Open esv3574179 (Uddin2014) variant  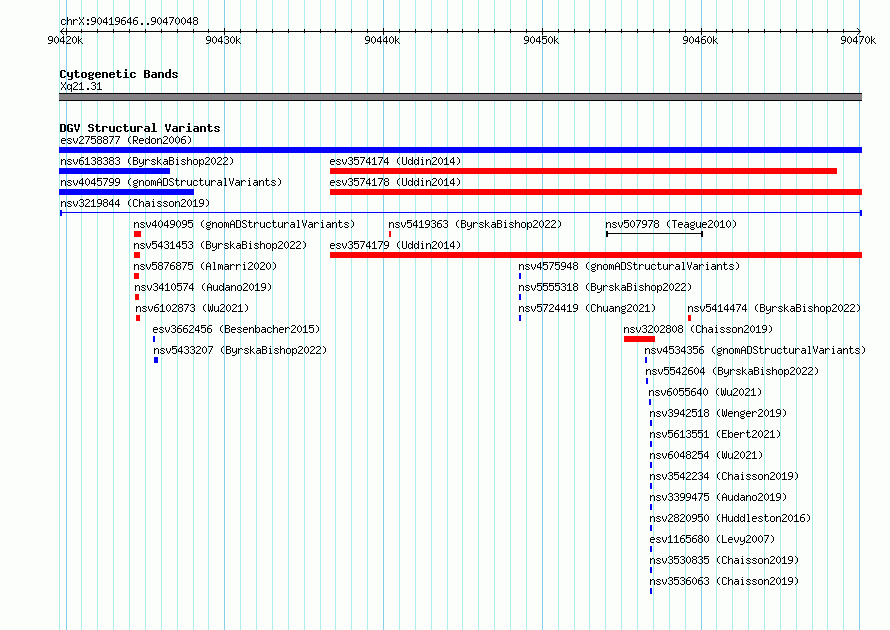pos(395,245)
